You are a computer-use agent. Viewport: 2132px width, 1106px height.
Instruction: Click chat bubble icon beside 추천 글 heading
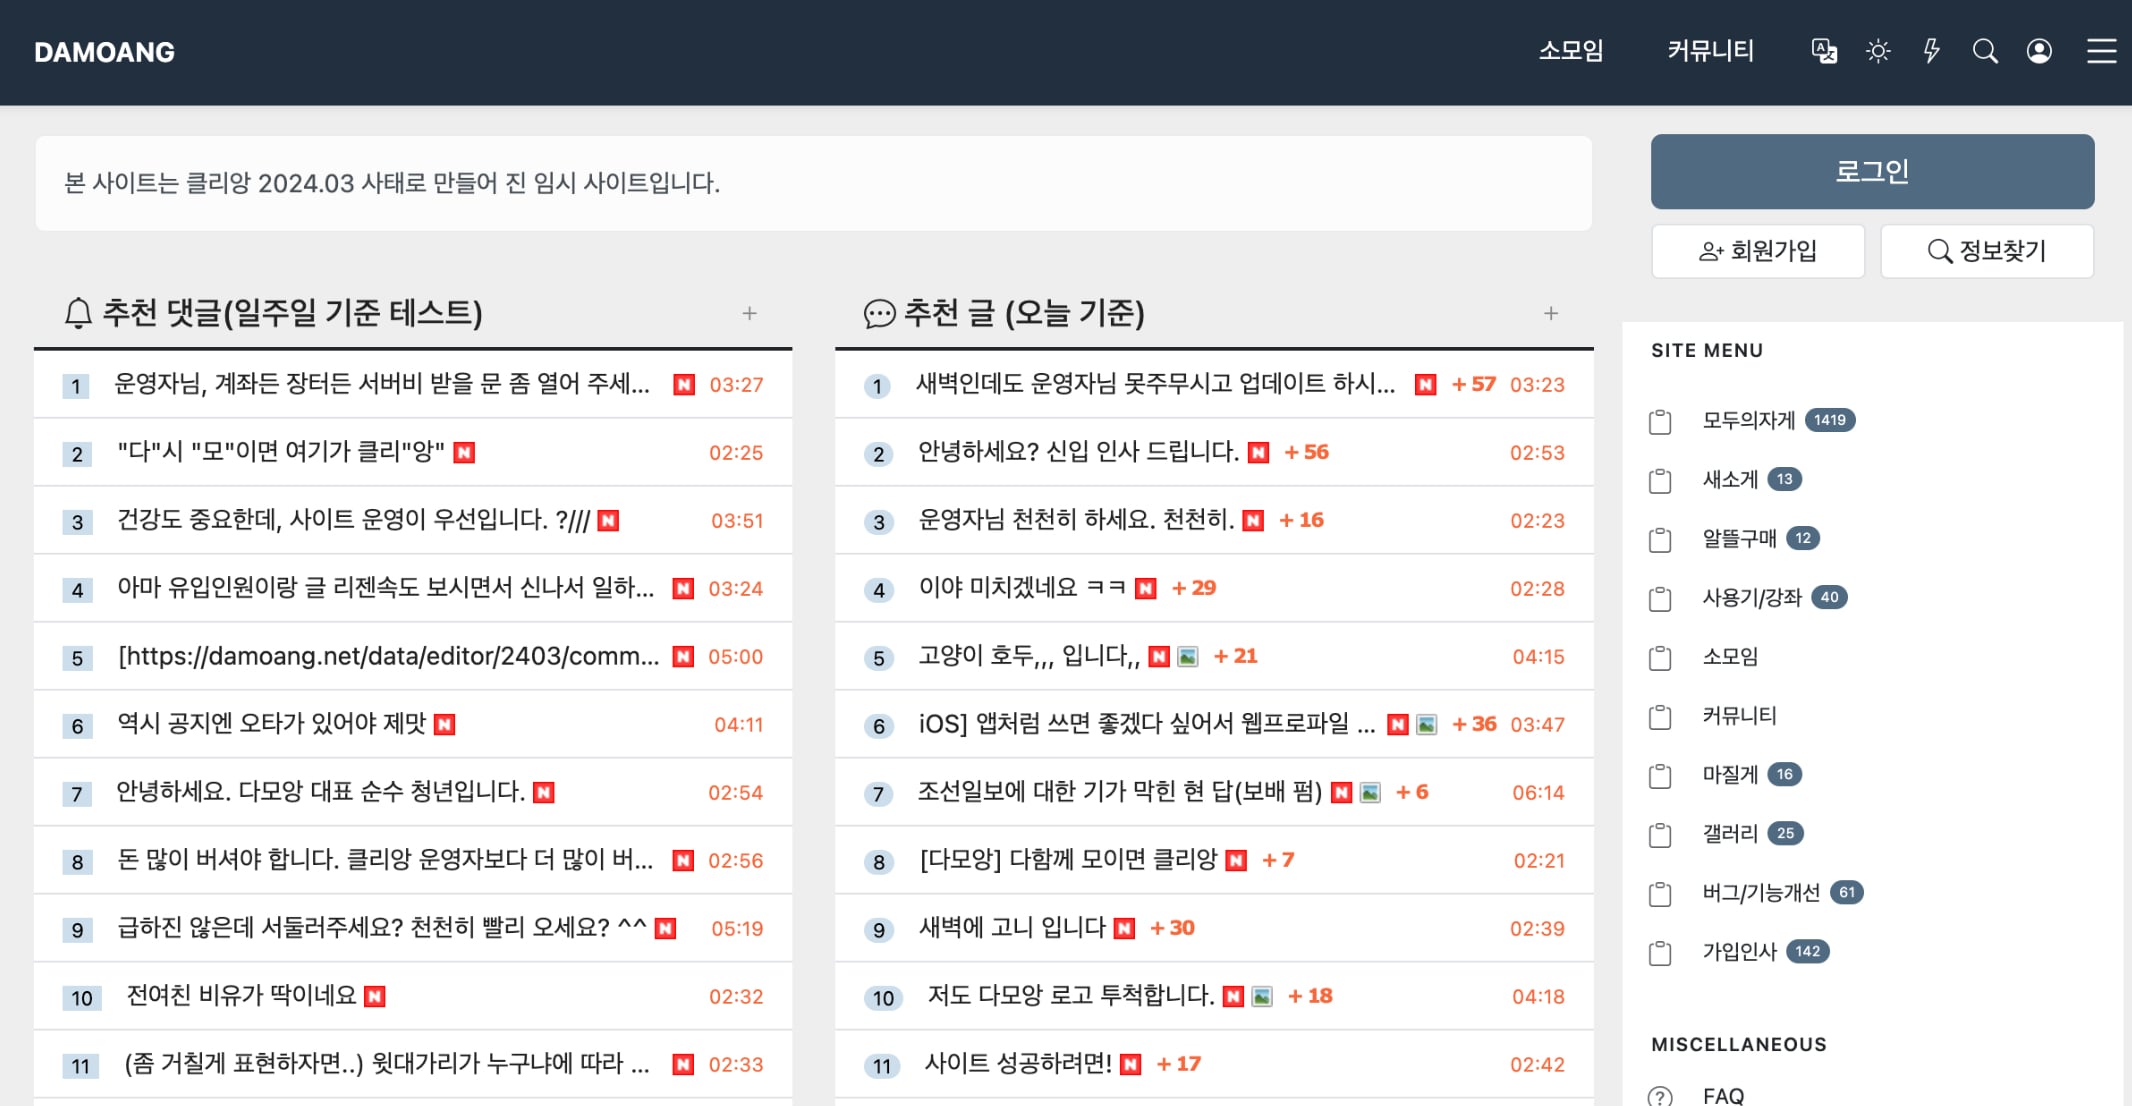pyautogui.click(x=879, y=314)
